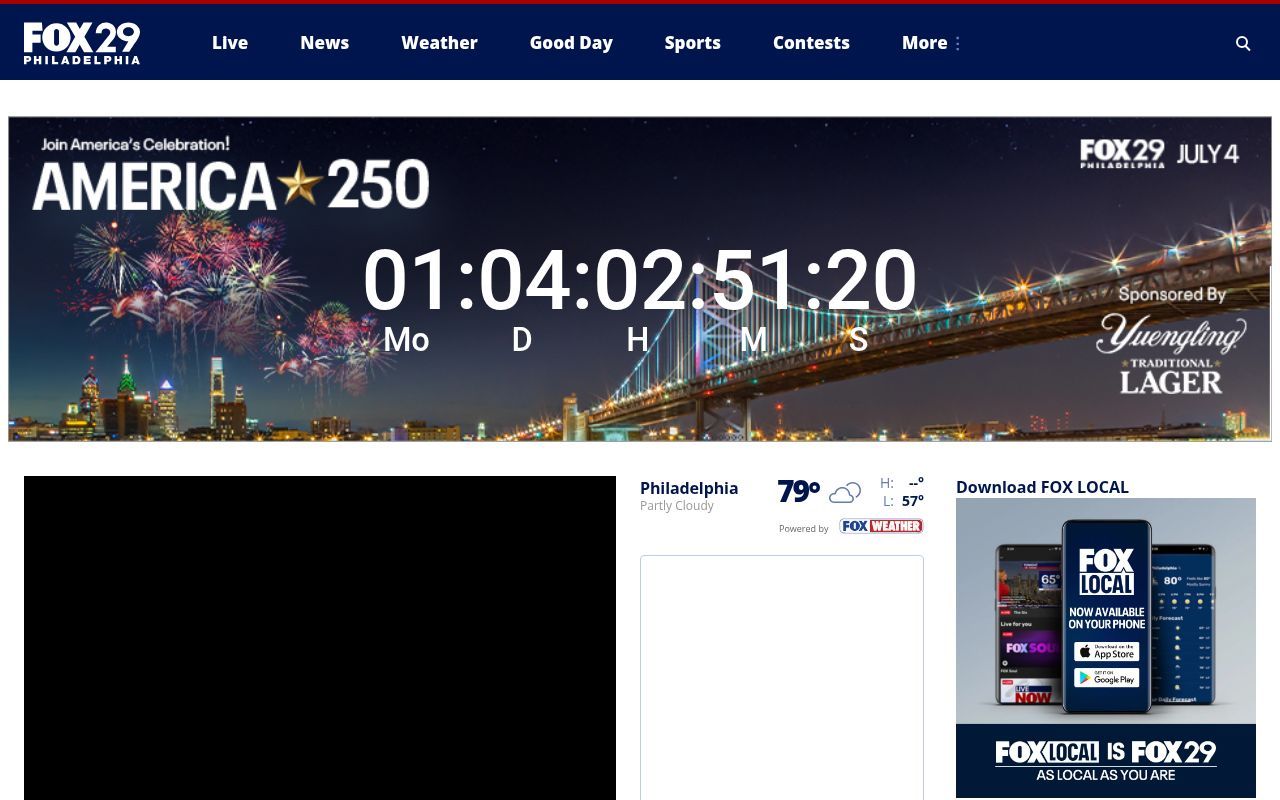Click the America 250 countdown banner
The image size is (1280, 800).
tap(640, 279)
